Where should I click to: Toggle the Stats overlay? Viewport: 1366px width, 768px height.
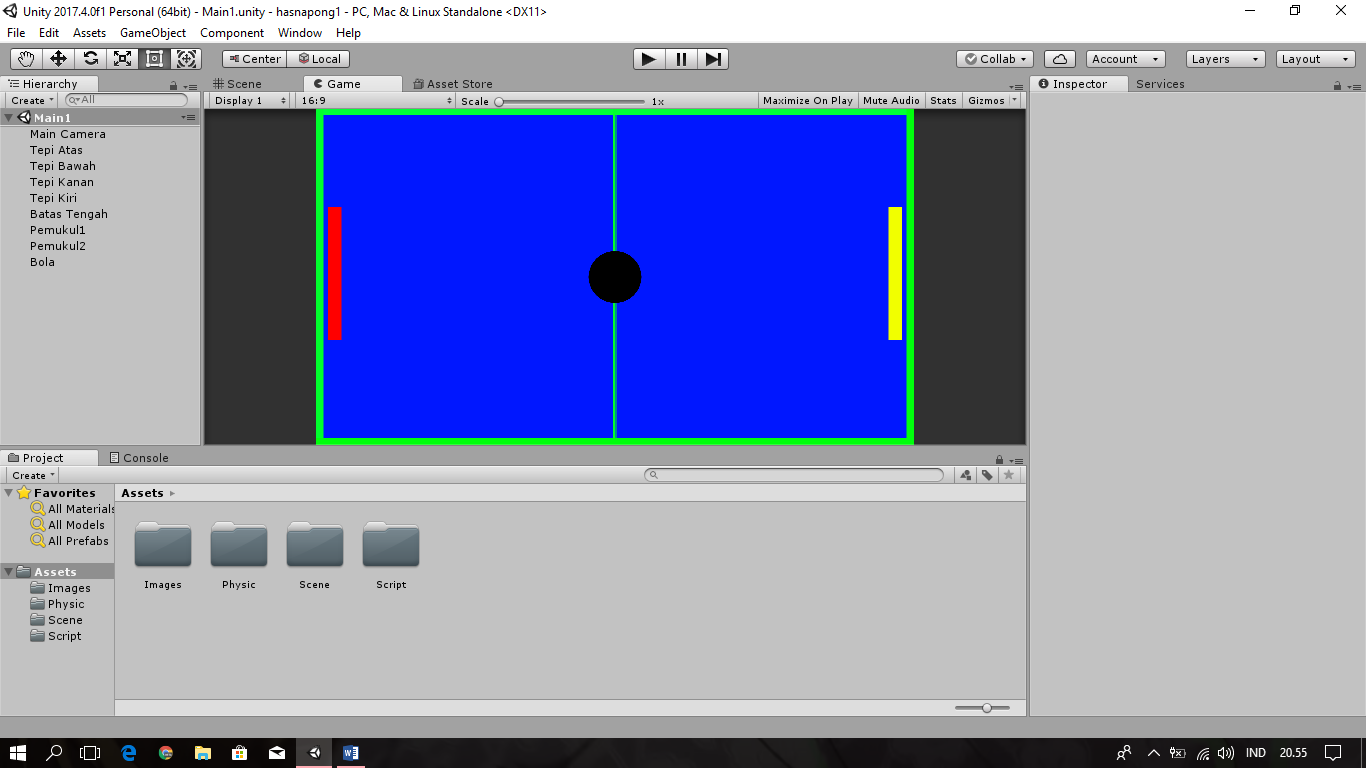[x=943, y=100]
